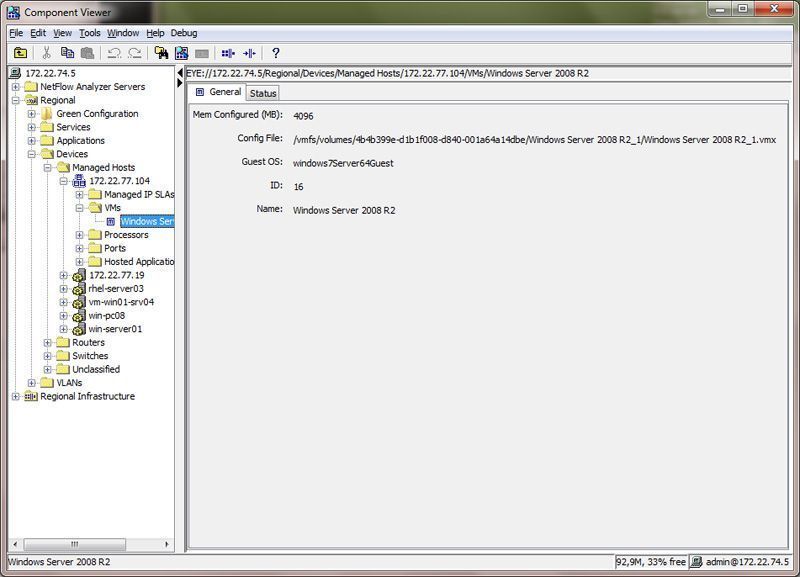Image resolution: width=800 pixels, height=577 pixels.
Task: Click the server icon next to win-pc08
Action: (x=79, y=316)
